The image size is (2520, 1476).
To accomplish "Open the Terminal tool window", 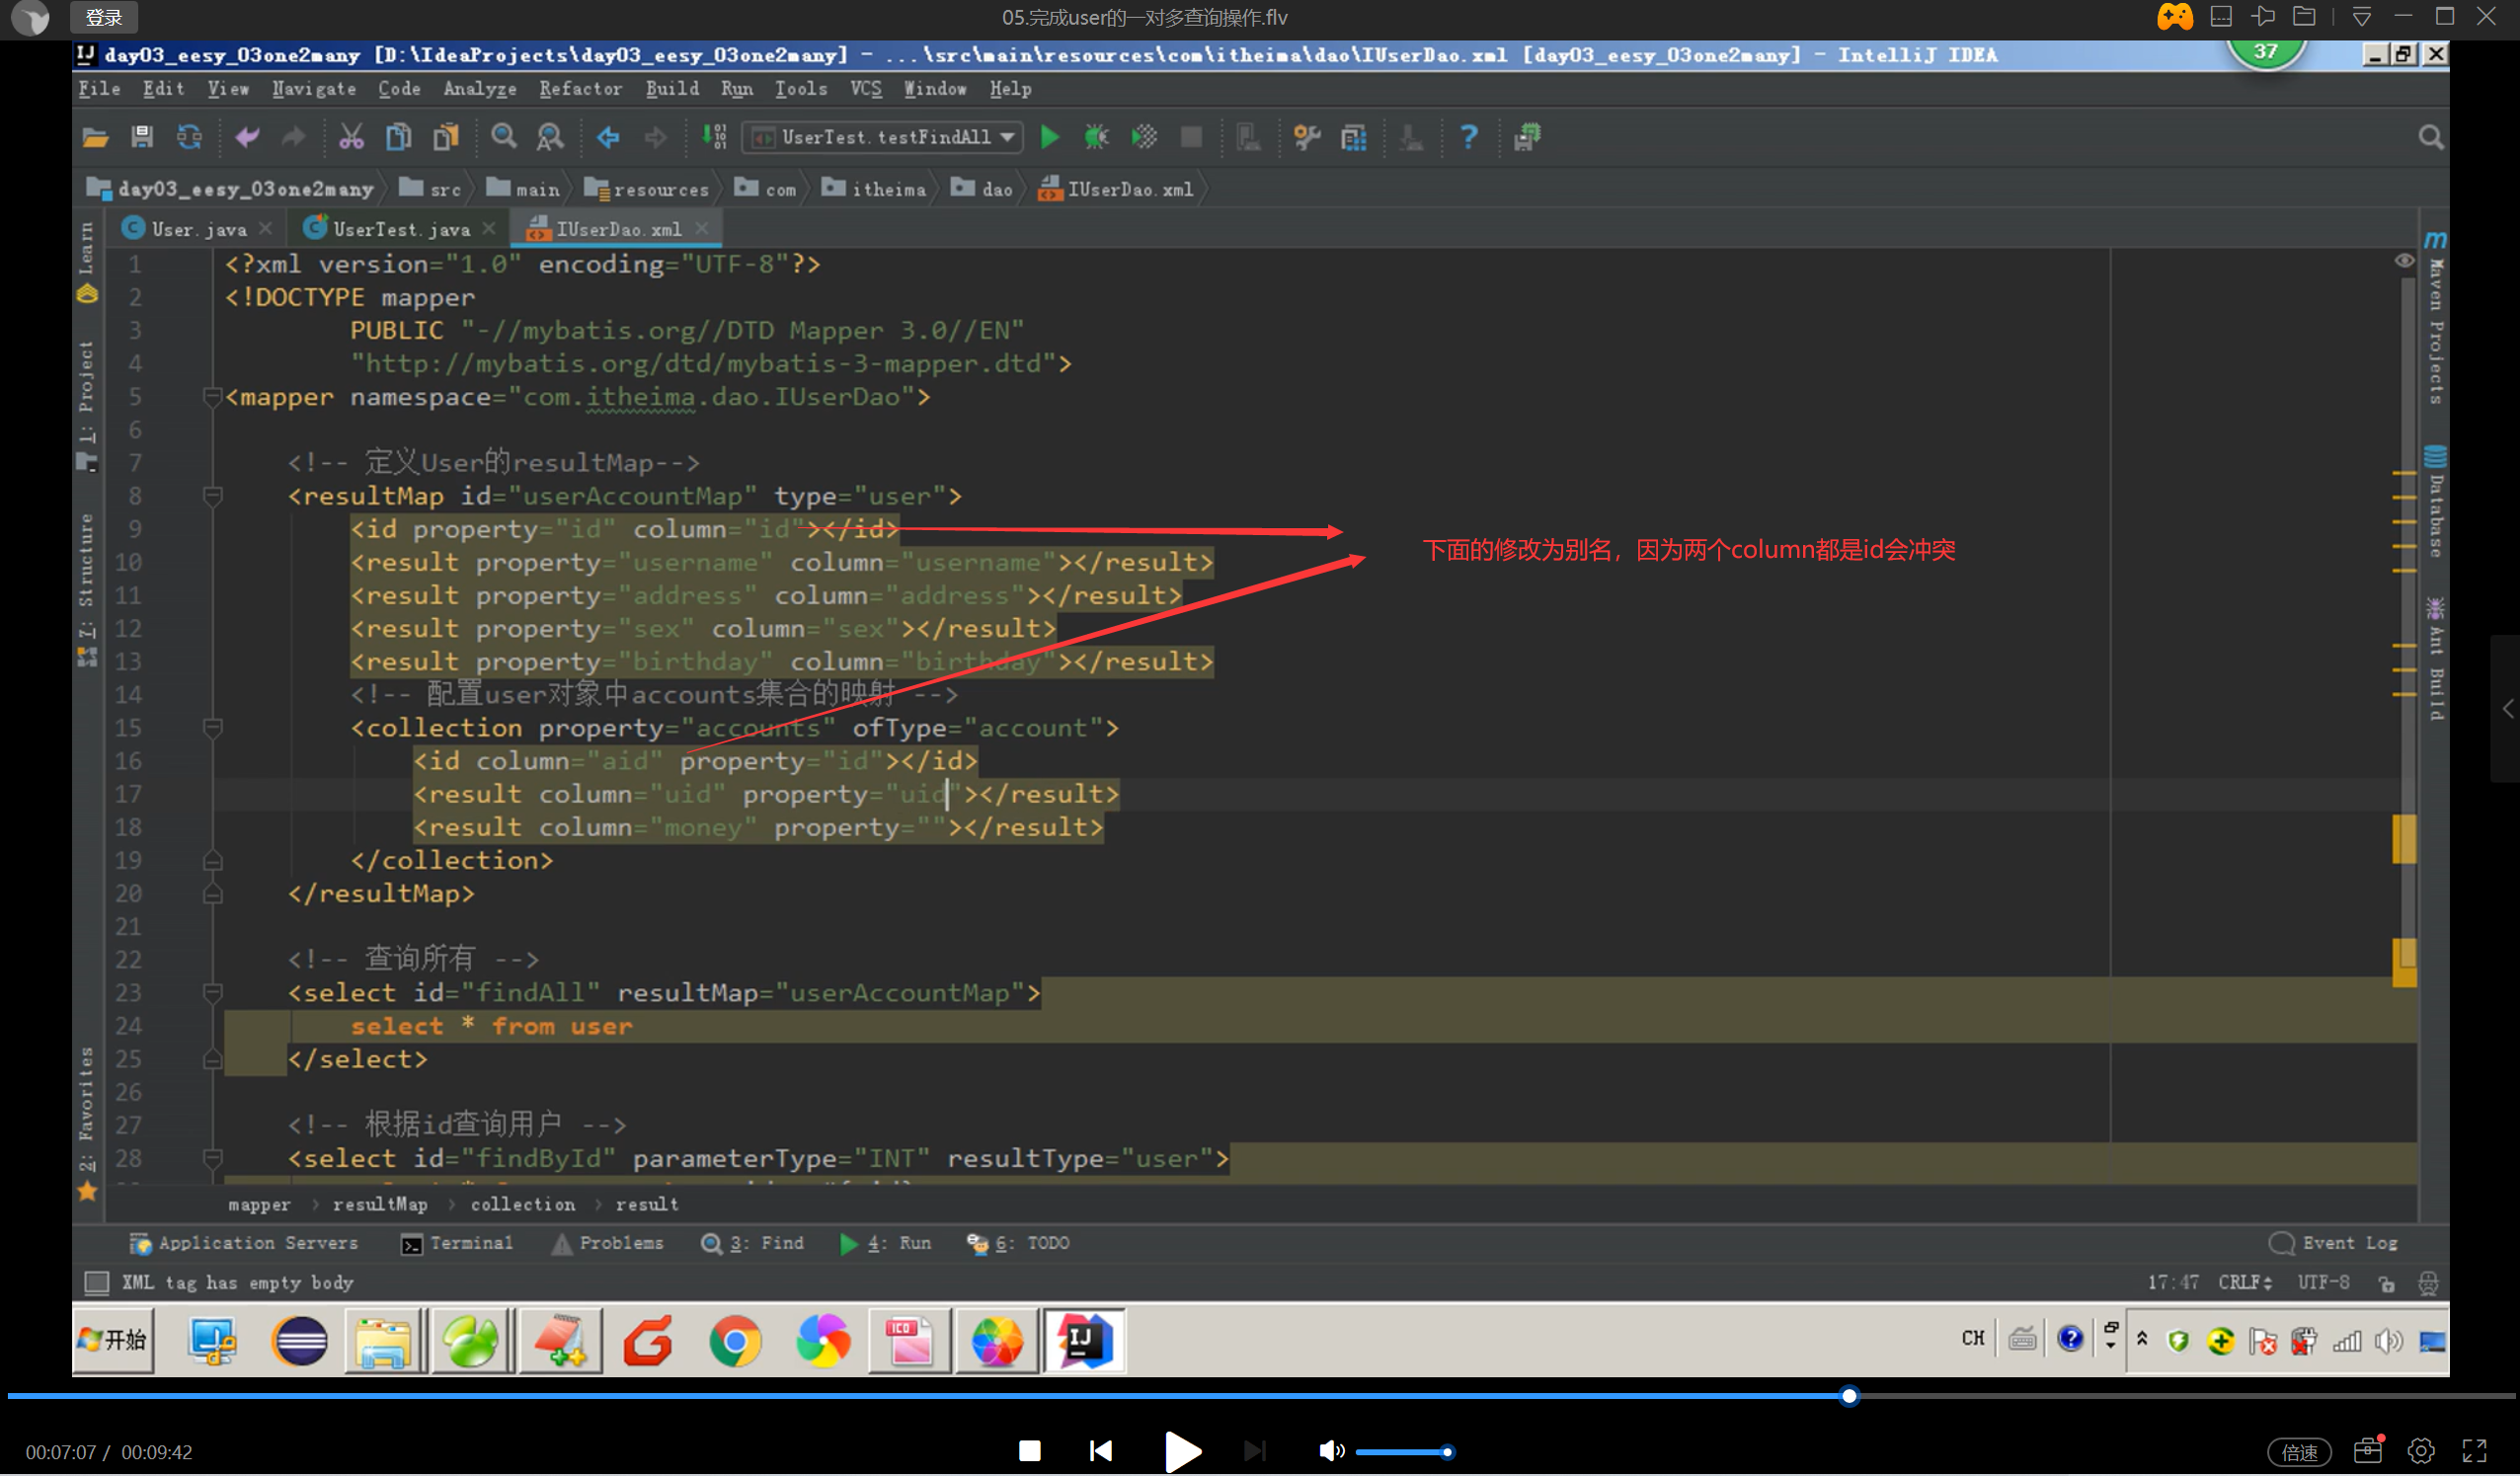I will pyautogui.click(x=457, y=1243).
